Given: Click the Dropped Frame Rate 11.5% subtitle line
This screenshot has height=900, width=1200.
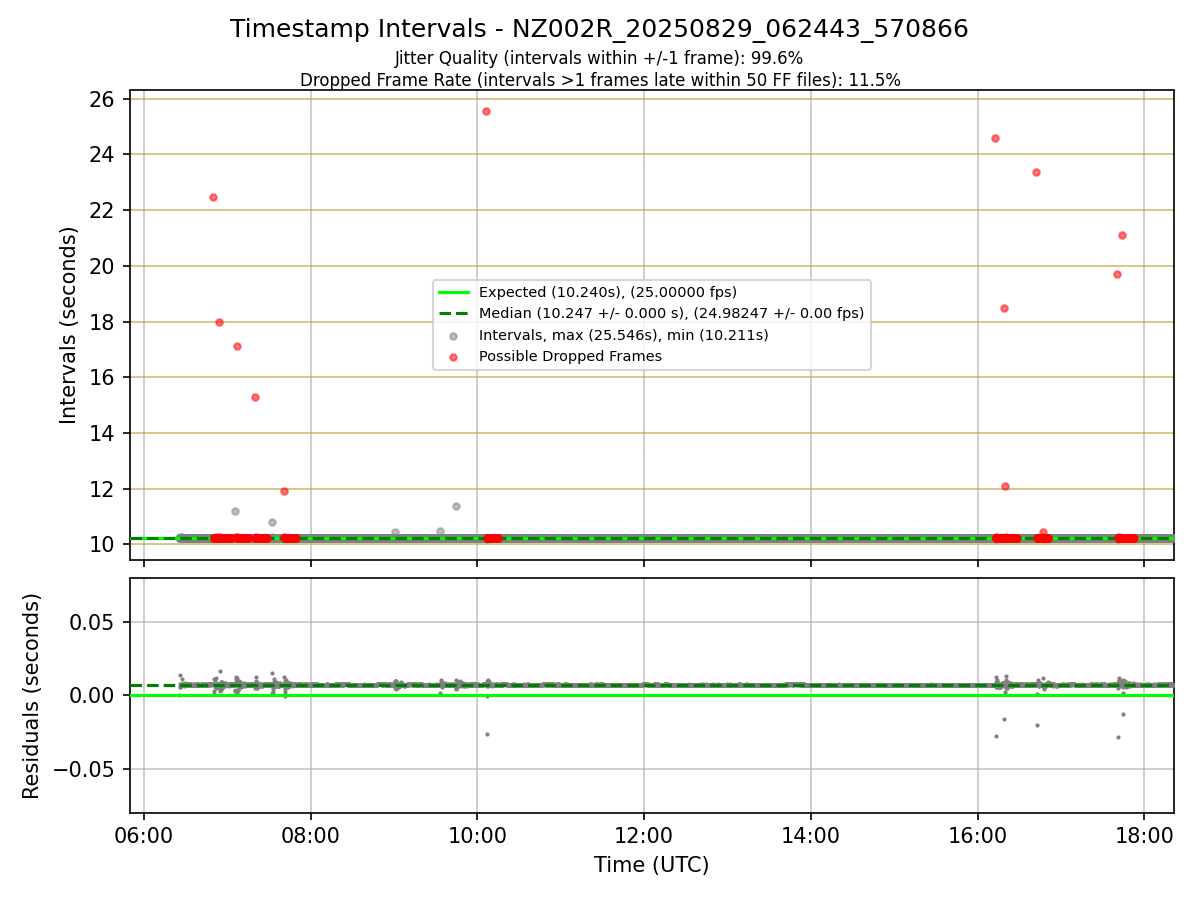Looking at the screenshot, I should pos(600,80).
